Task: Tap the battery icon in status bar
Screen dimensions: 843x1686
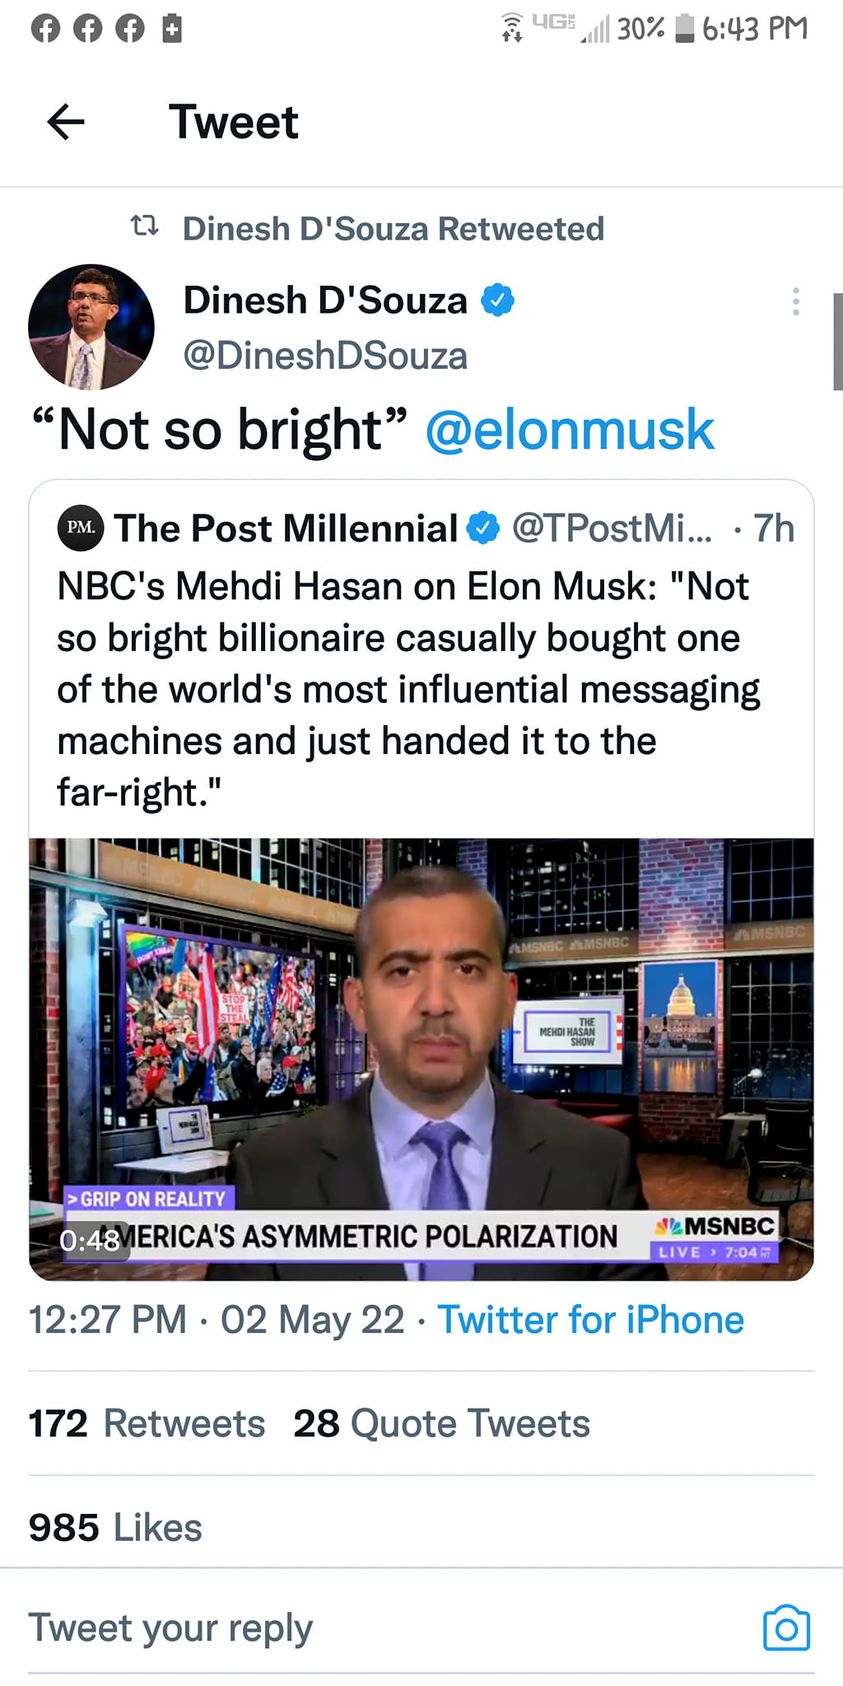Action: tap(684, 28)
